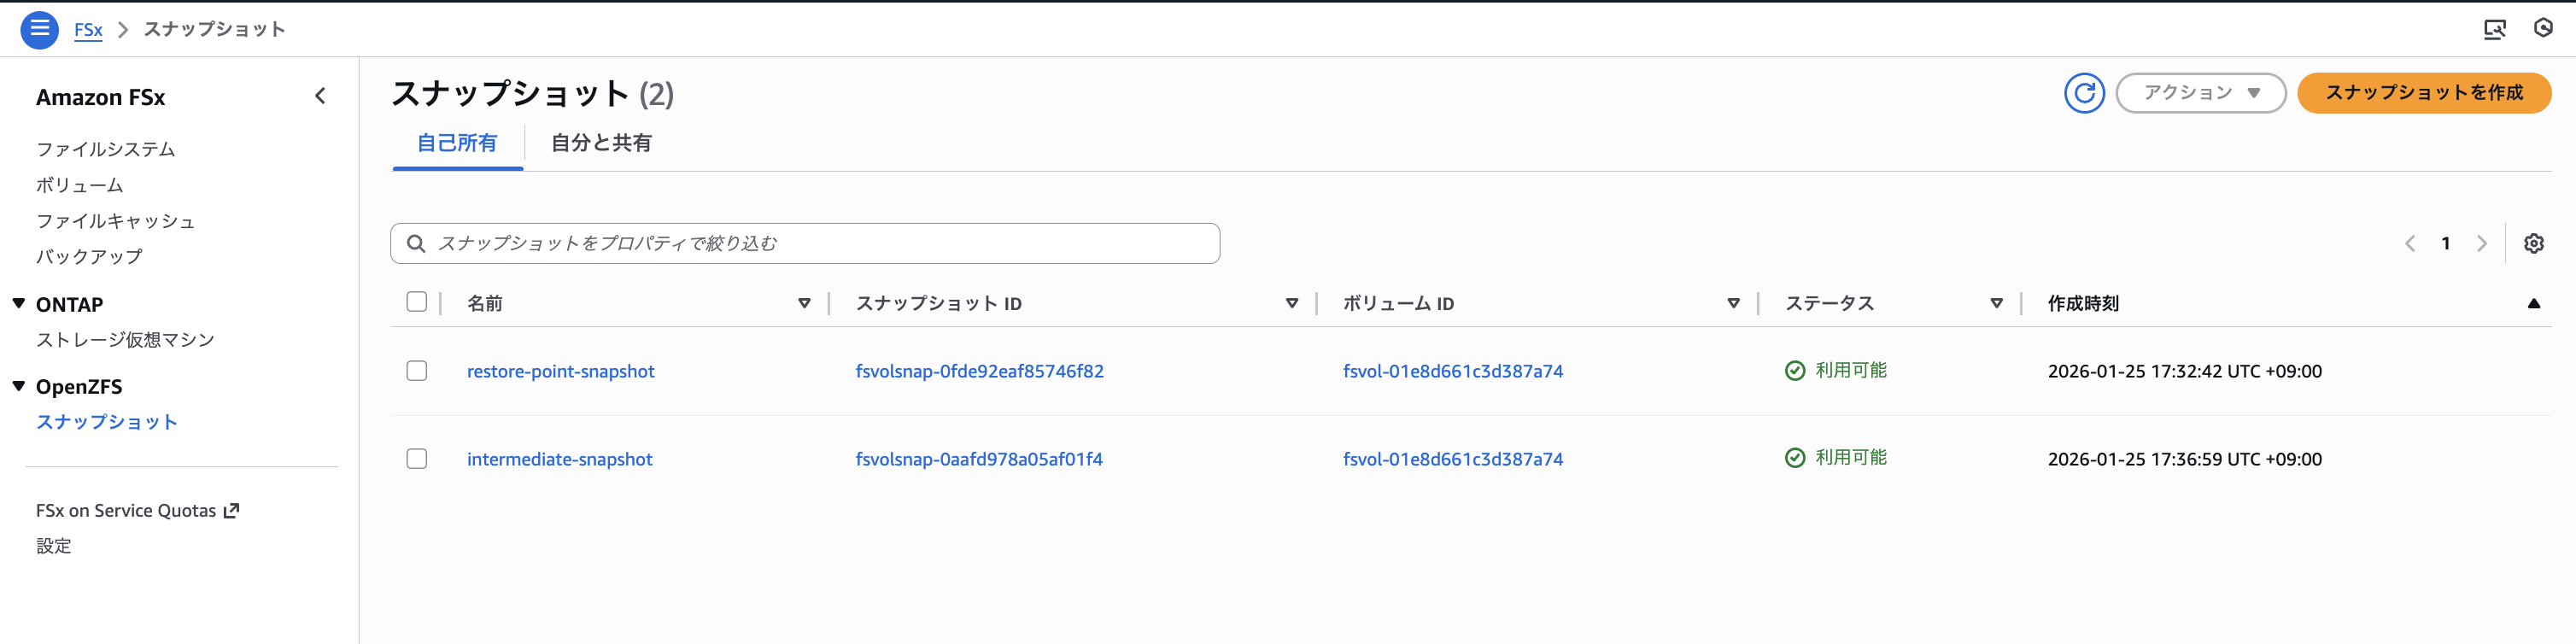
Task: Open the アクション dropdown
Action: (x=2200, y=93)
